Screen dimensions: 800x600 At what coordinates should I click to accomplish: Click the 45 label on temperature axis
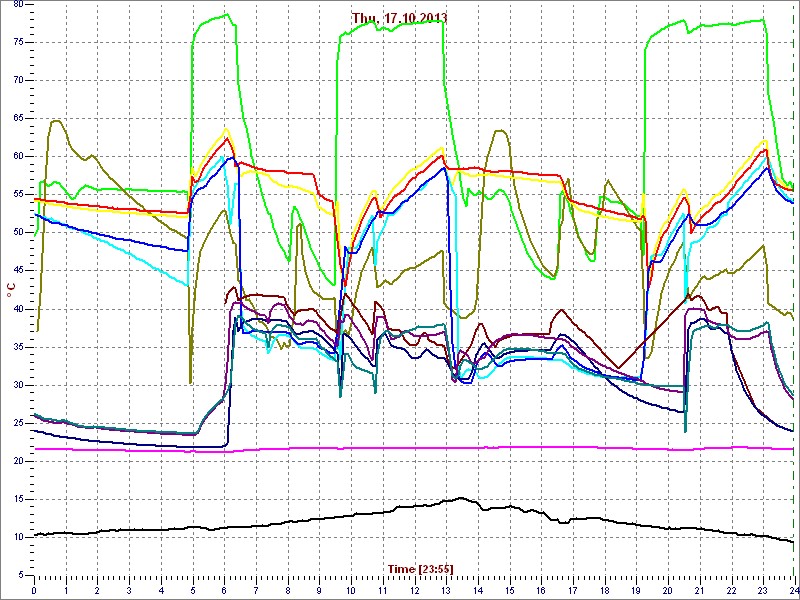tap(17, 271)
